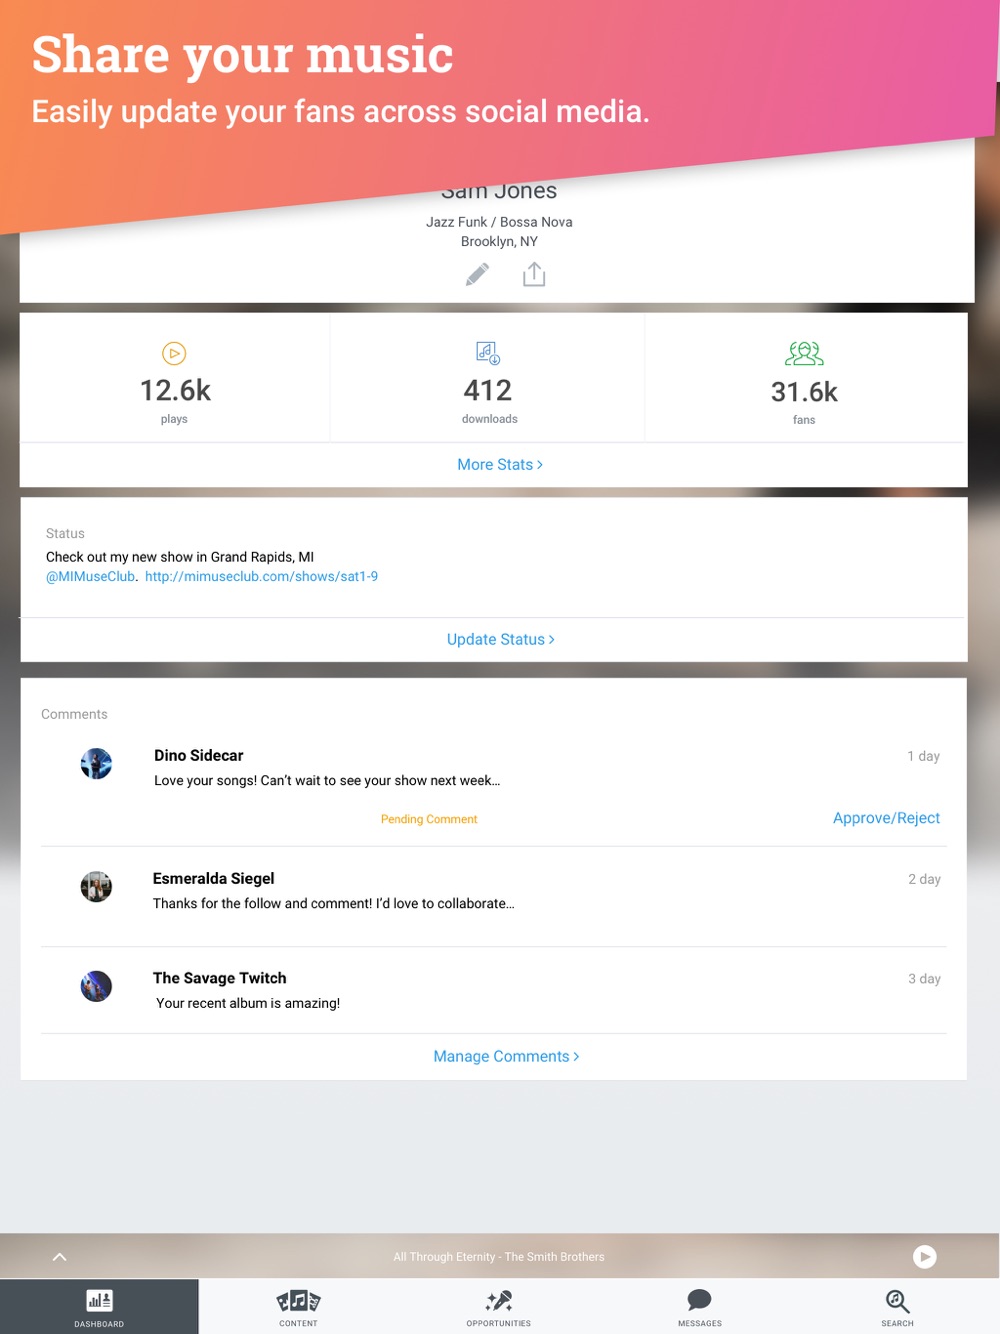The height and width of the screenshot is (1334, 1000).
Task: Tap the share profile icon
Action: (534, 274)
